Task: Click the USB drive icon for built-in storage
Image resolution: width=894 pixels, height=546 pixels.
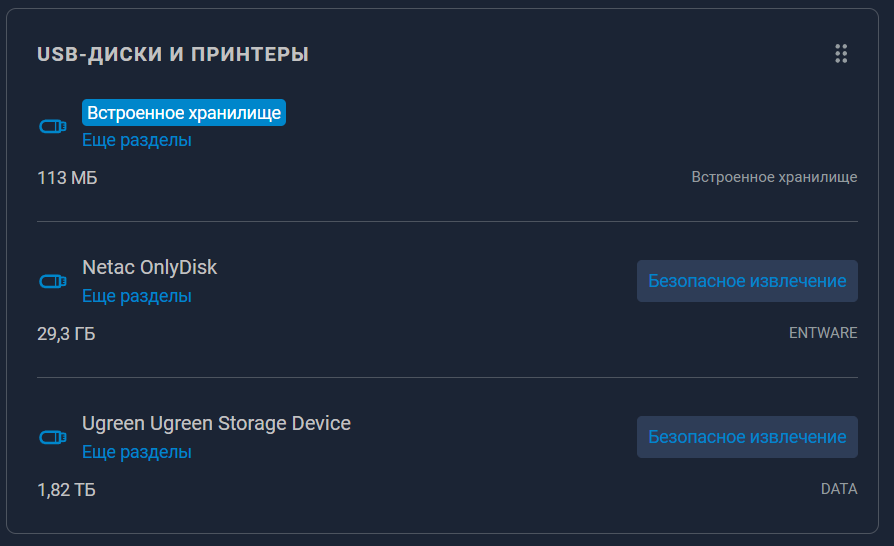Action: coord(53,126)
